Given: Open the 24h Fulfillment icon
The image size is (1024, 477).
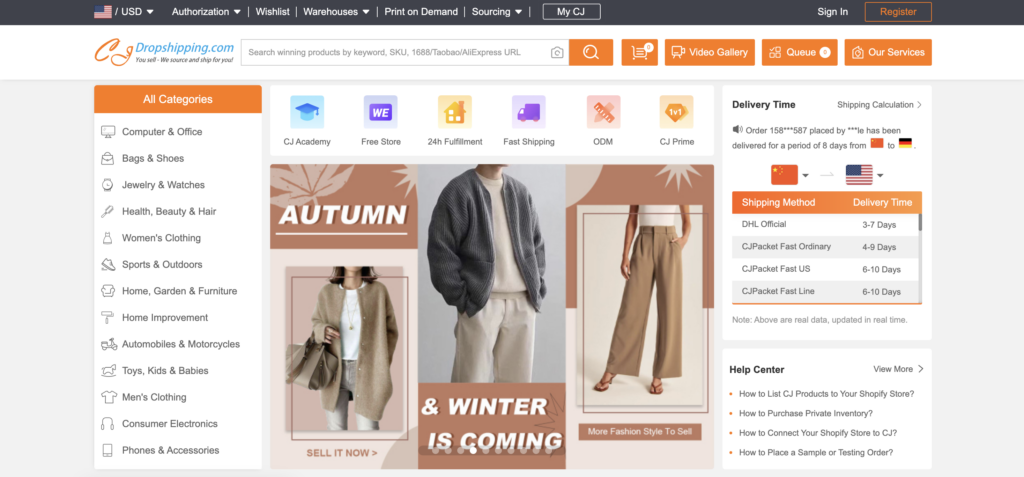Looking at the screenshot, I should click(x=454, y=112).
